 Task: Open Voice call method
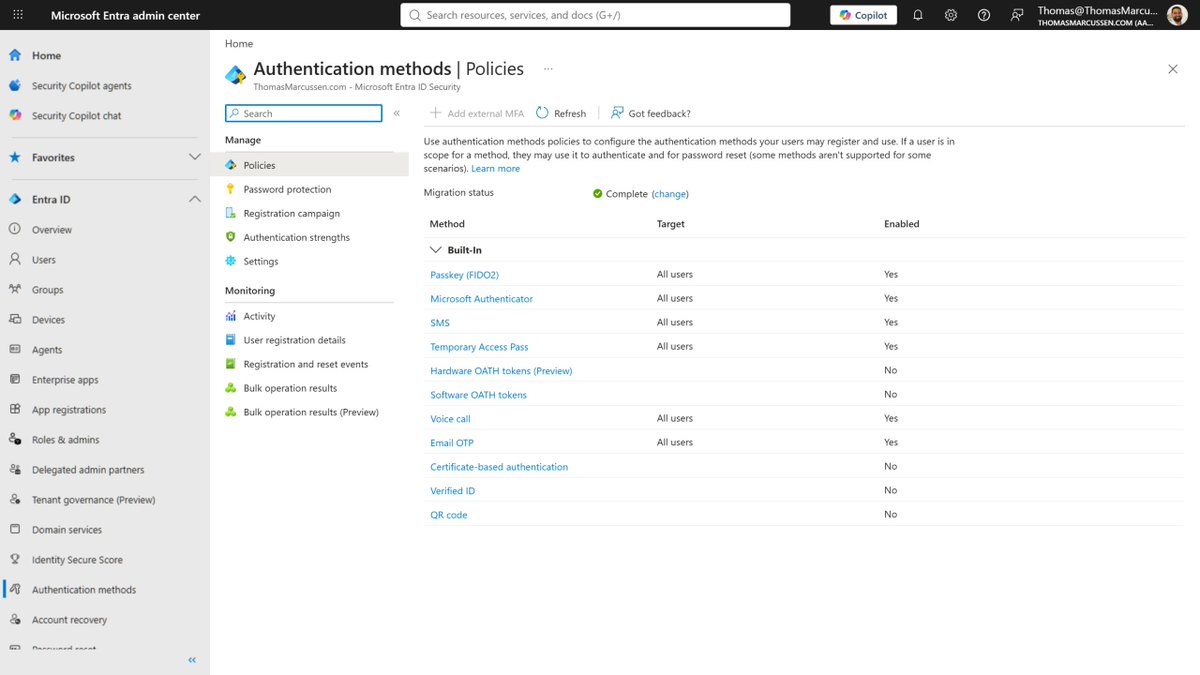450,418
